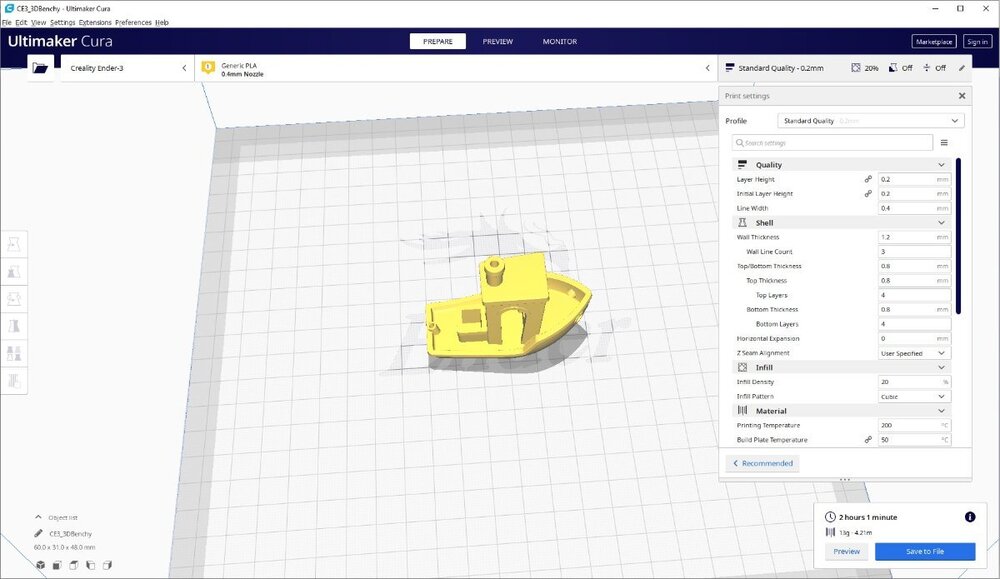Click the pencil icon next to CE3_3DBenchy
The width and height of the screenshot is (1000, 579).
coord(38,533)
